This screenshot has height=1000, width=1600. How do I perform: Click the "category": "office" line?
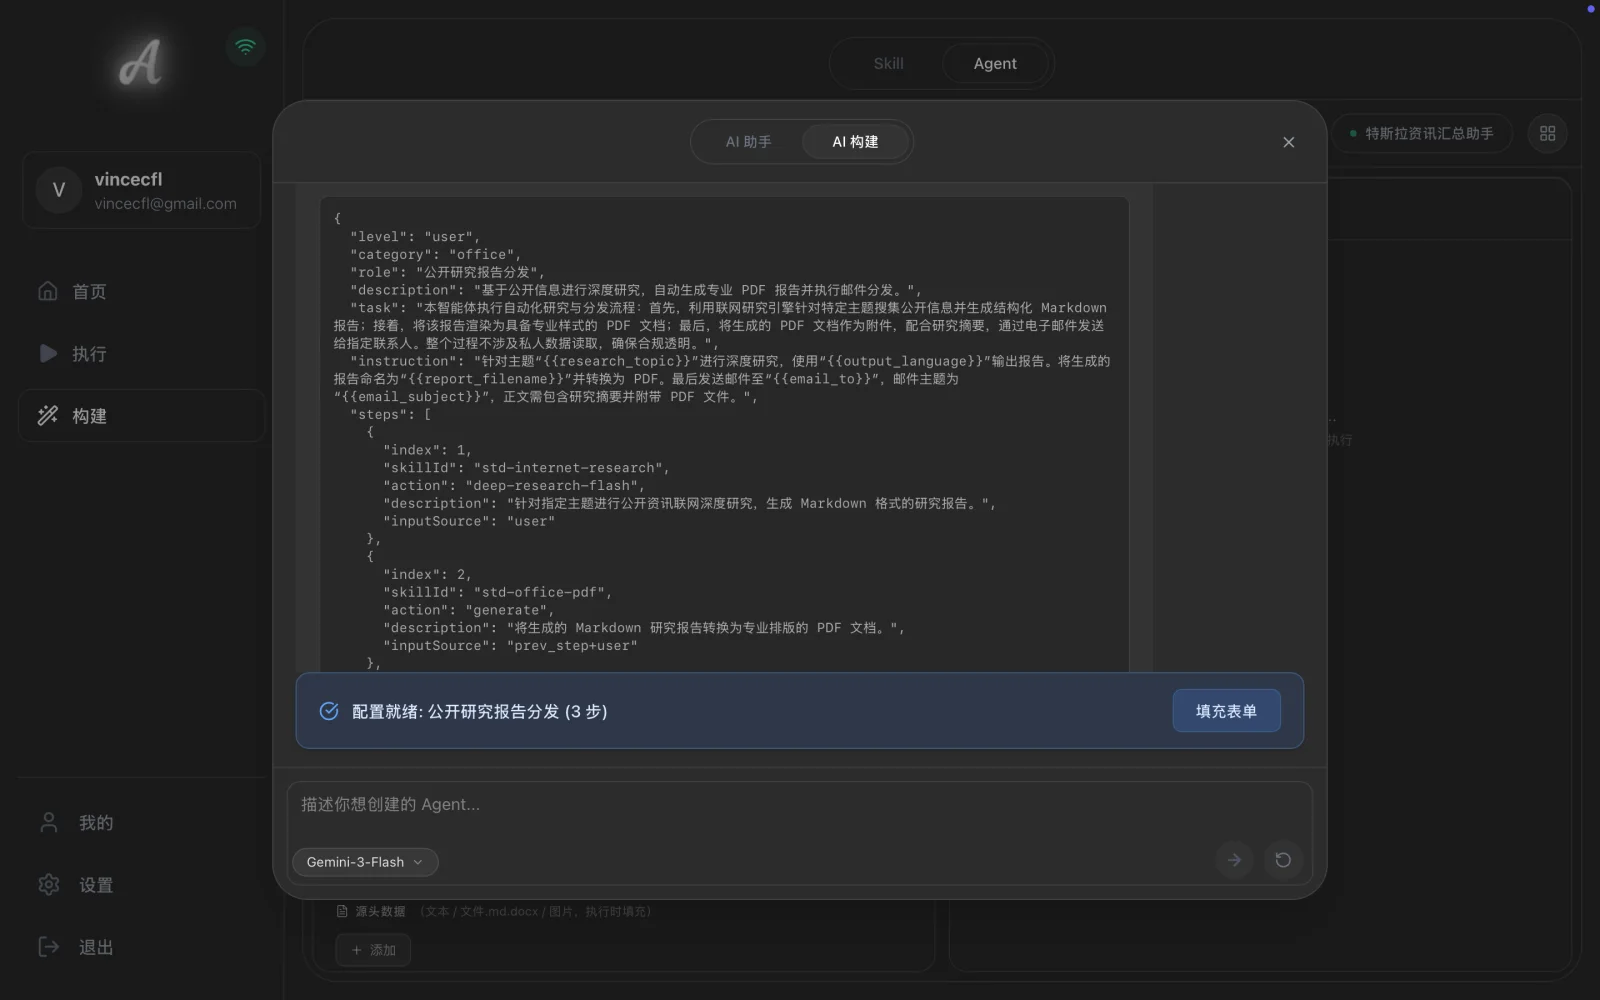click(435, 255)
